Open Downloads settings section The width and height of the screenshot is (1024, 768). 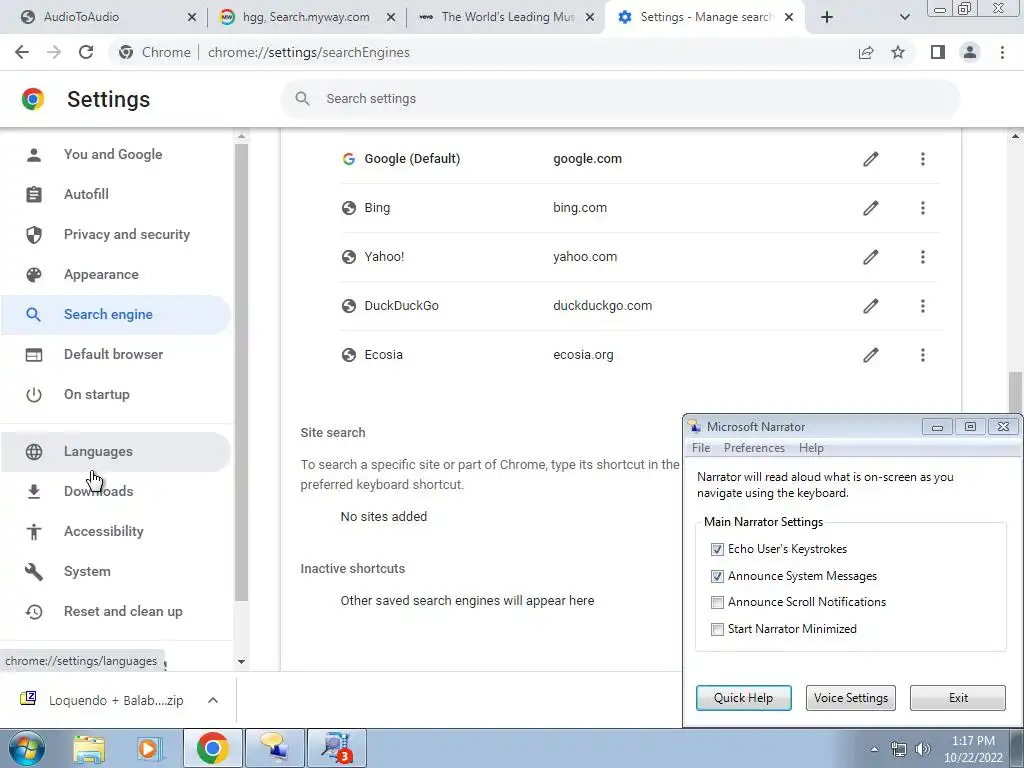click(x=116, y=492)
